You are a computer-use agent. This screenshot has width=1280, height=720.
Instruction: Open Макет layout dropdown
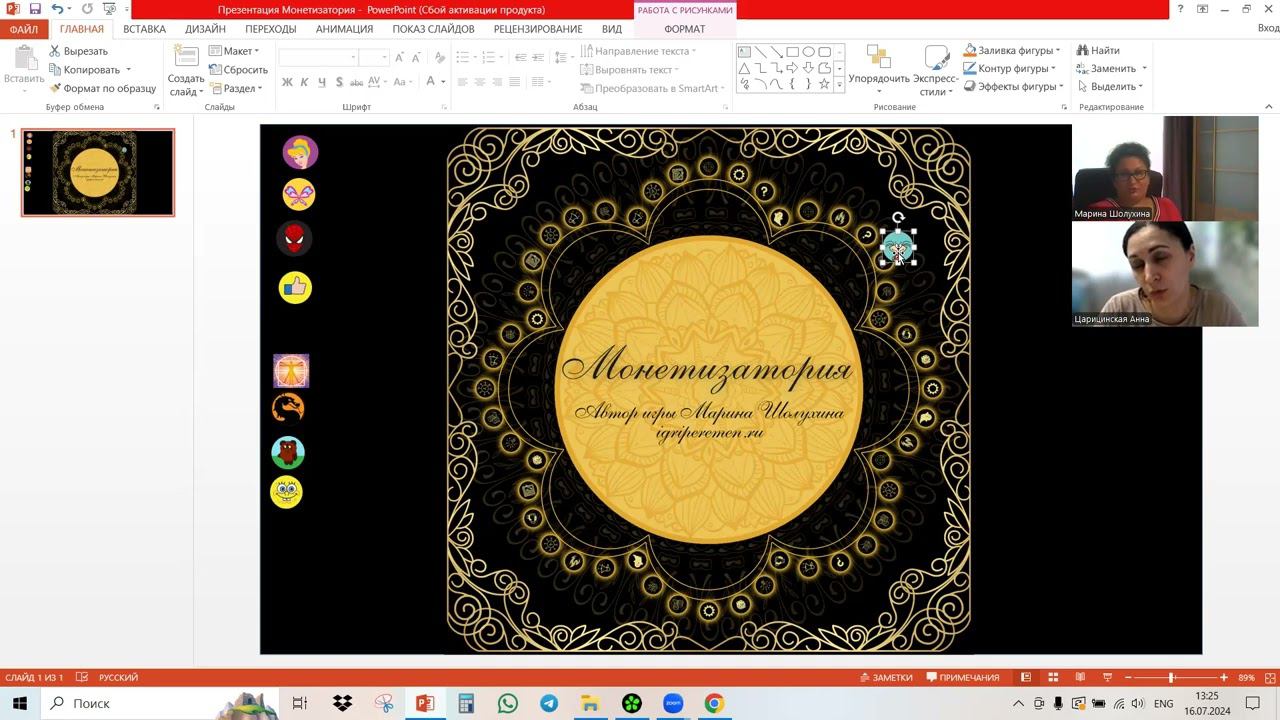coord(234,51)
